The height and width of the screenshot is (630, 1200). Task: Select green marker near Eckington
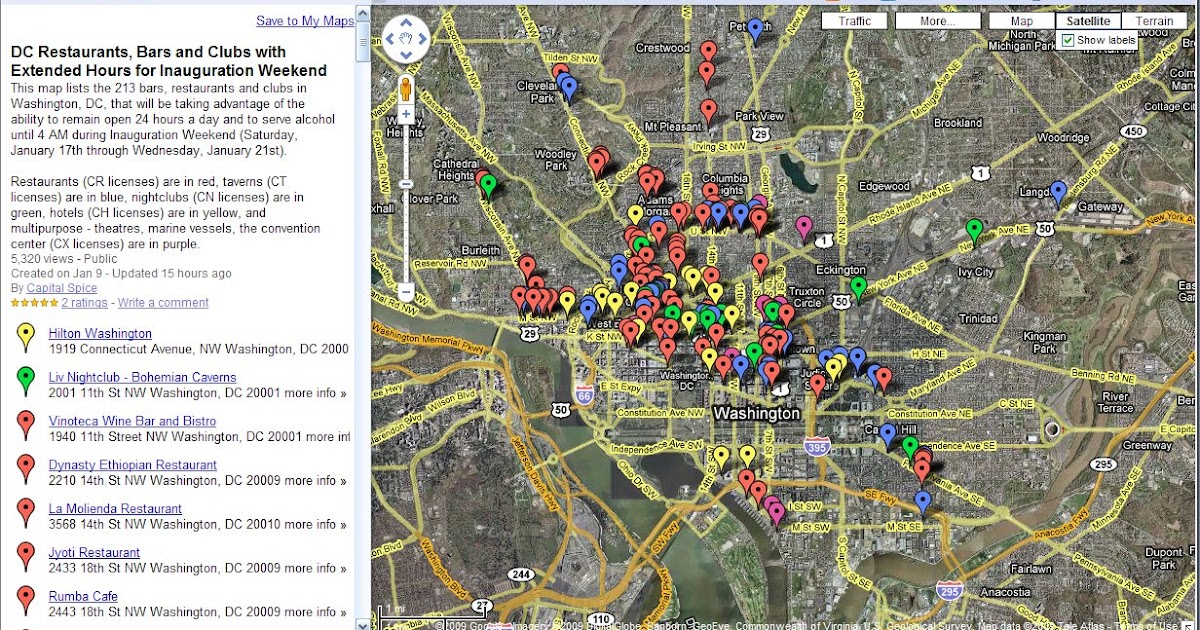(x=858, y=288)
